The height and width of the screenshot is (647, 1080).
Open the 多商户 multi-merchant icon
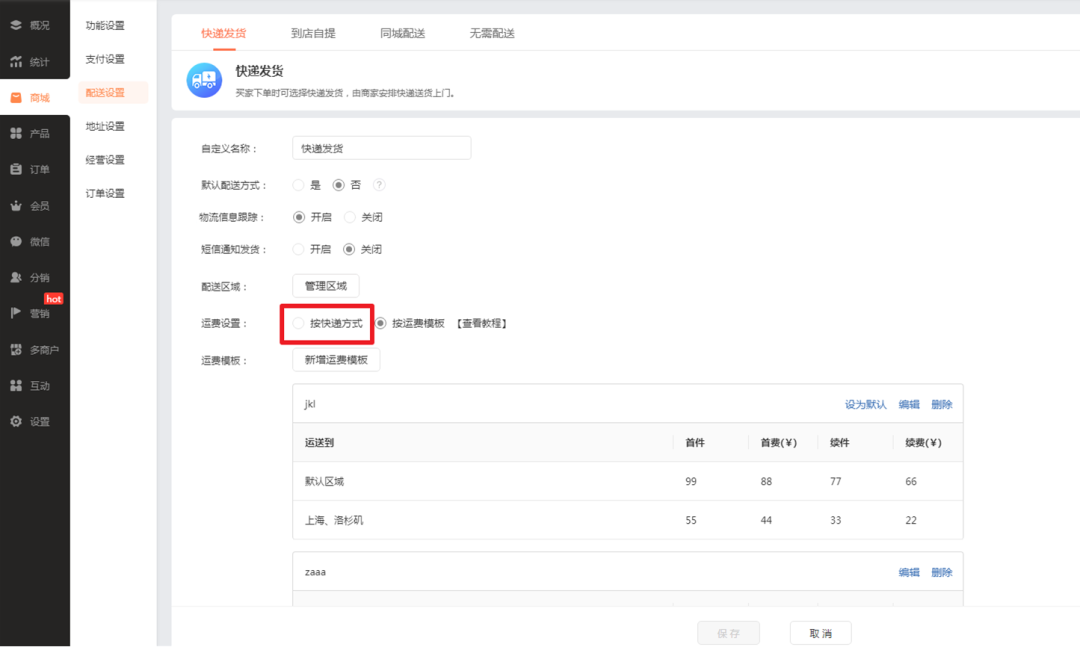[16, 349]
